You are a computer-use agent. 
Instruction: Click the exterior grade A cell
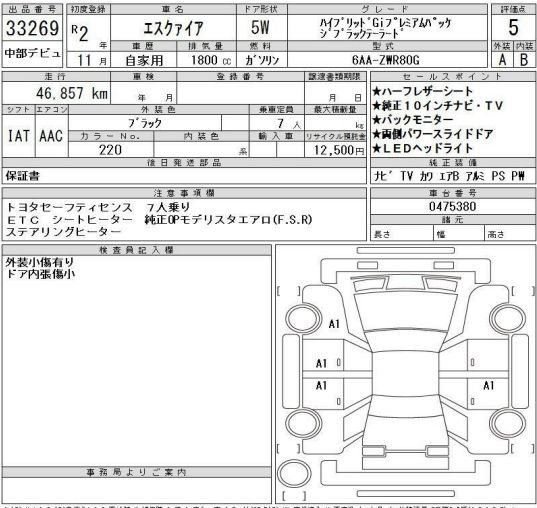point(502,60)
